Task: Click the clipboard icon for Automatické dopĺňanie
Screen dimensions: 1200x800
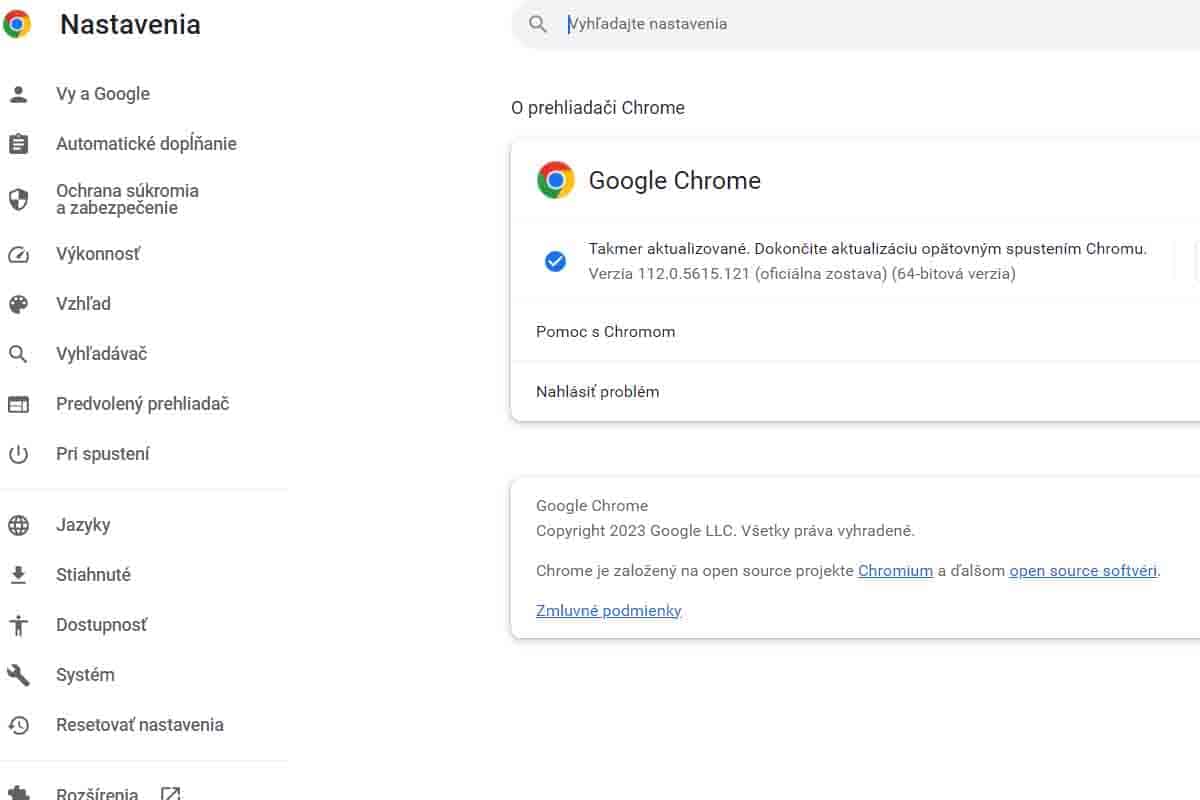Action: pyautogui.click(x=18, y=144)
